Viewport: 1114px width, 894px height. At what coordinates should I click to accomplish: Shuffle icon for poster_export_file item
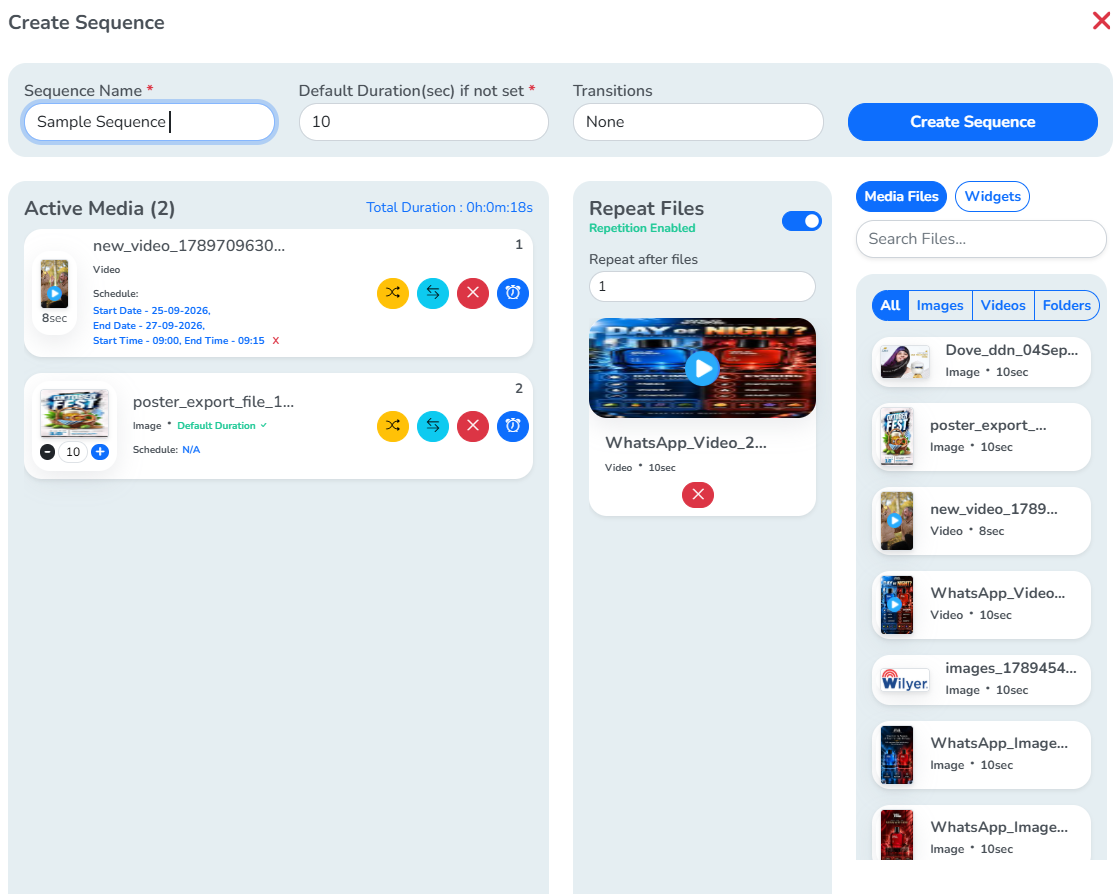point(393,426)
